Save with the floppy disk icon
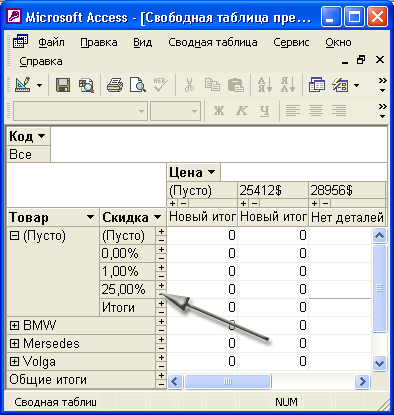The width and height of the screenshot is (394, 415). click(62, 85)
